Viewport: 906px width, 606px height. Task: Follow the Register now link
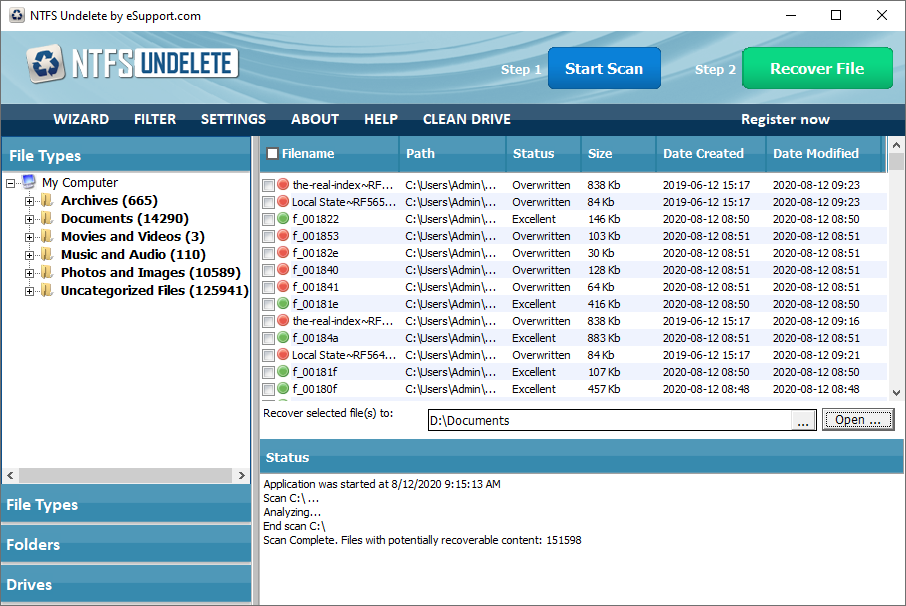pos(785,120)
